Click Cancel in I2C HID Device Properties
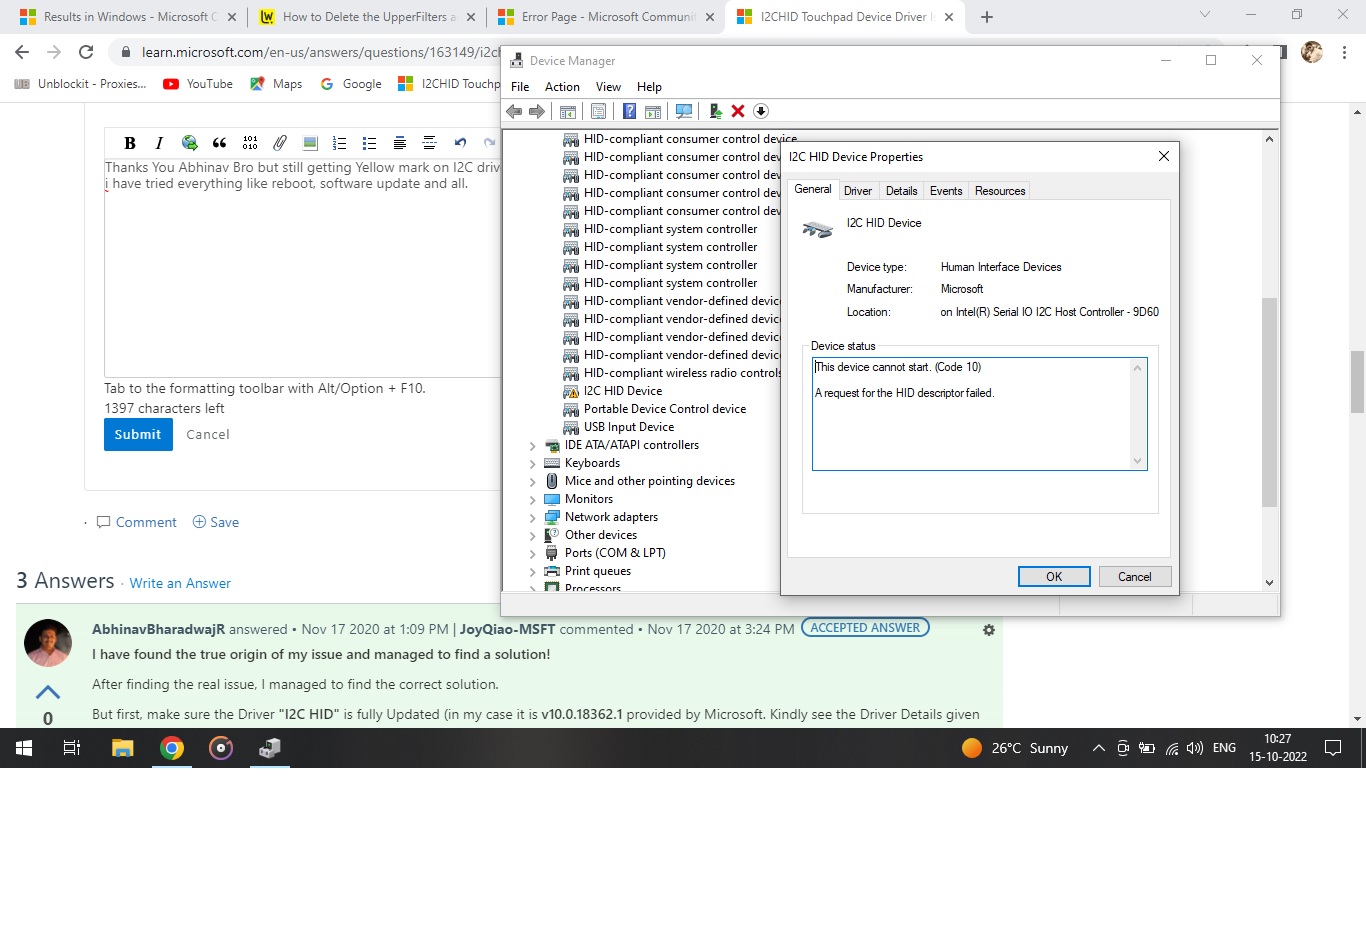 [1135, 577]
